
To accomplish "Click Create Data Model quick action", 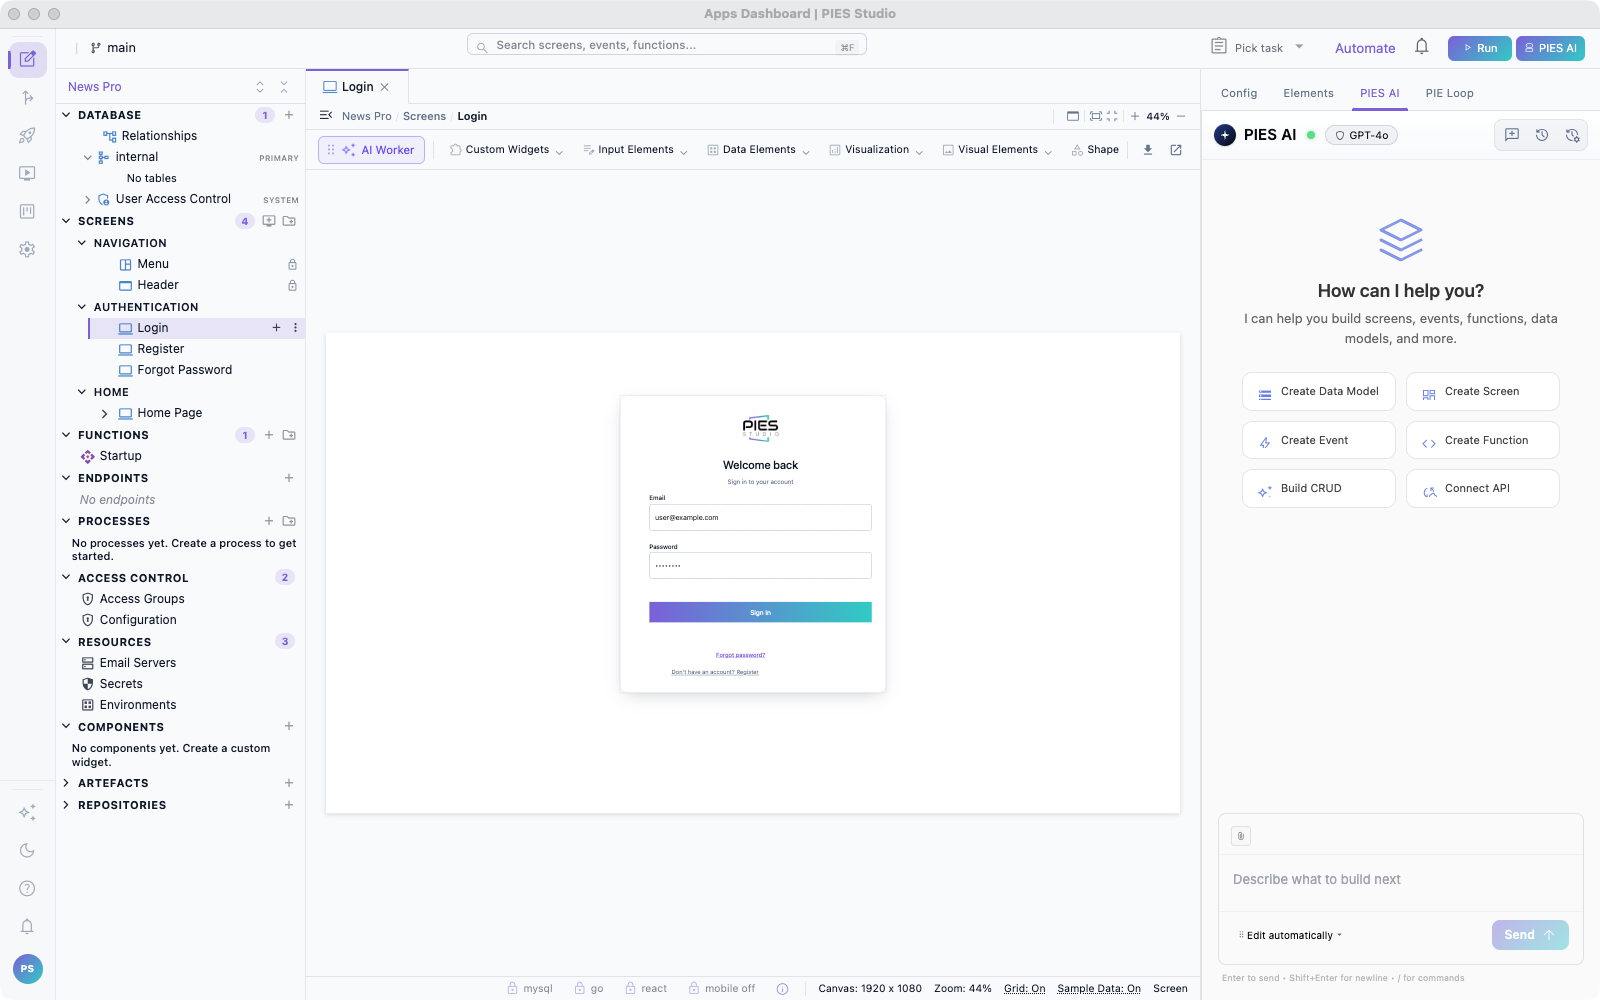I will (1319, 391).
